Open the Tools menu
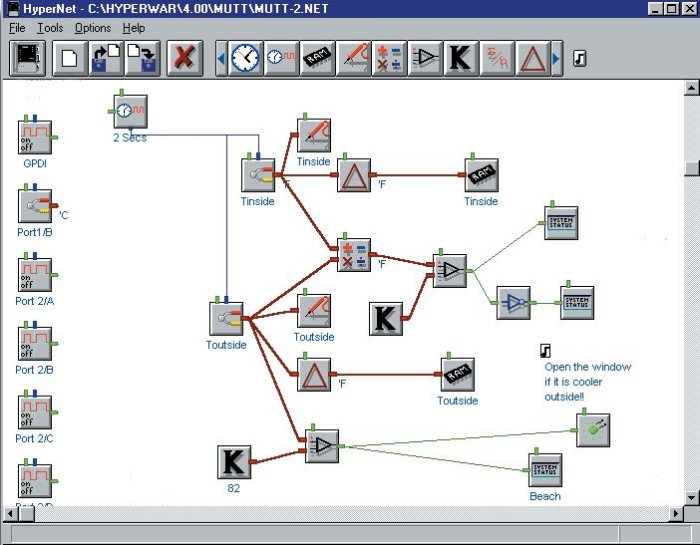 click(x=50, y=28)
